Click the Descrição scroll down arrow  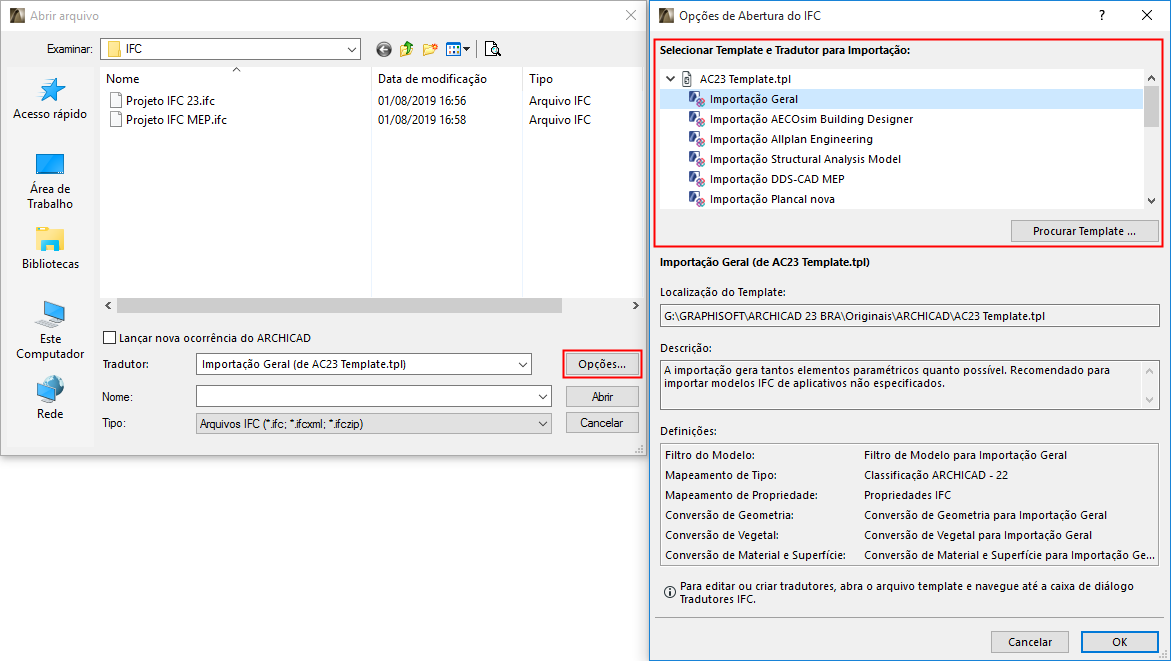point(1150,400)
